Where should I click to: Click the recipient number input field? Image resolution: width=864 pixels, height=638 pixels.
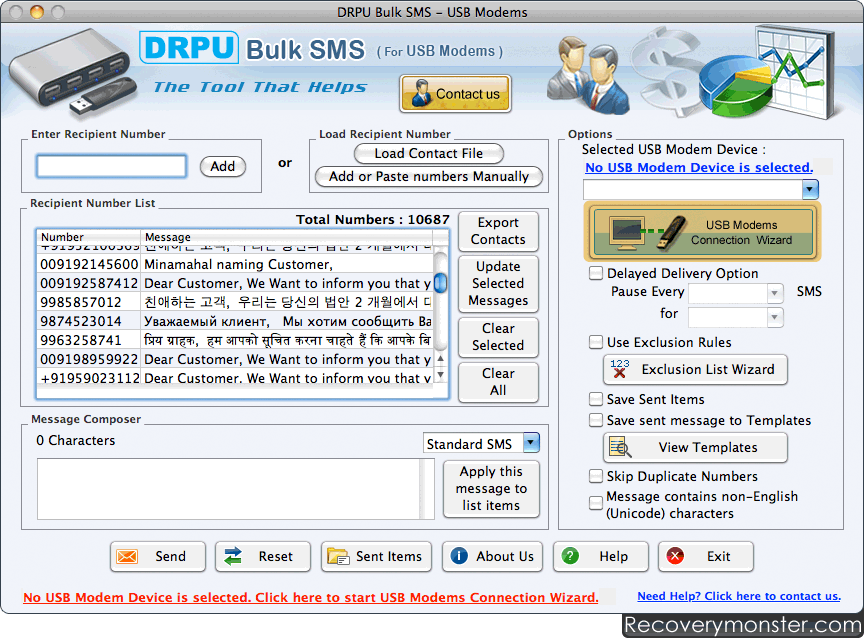point(111,166)
